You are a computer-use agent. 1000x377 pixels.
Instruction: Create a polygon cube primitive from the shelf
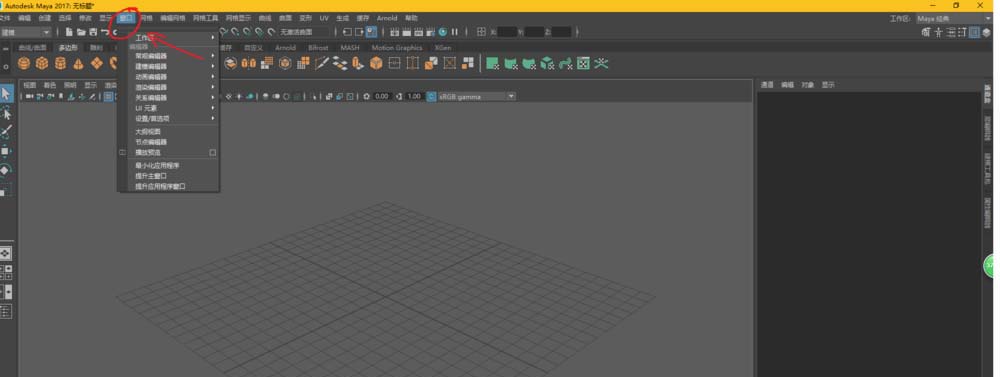(42, 63)
